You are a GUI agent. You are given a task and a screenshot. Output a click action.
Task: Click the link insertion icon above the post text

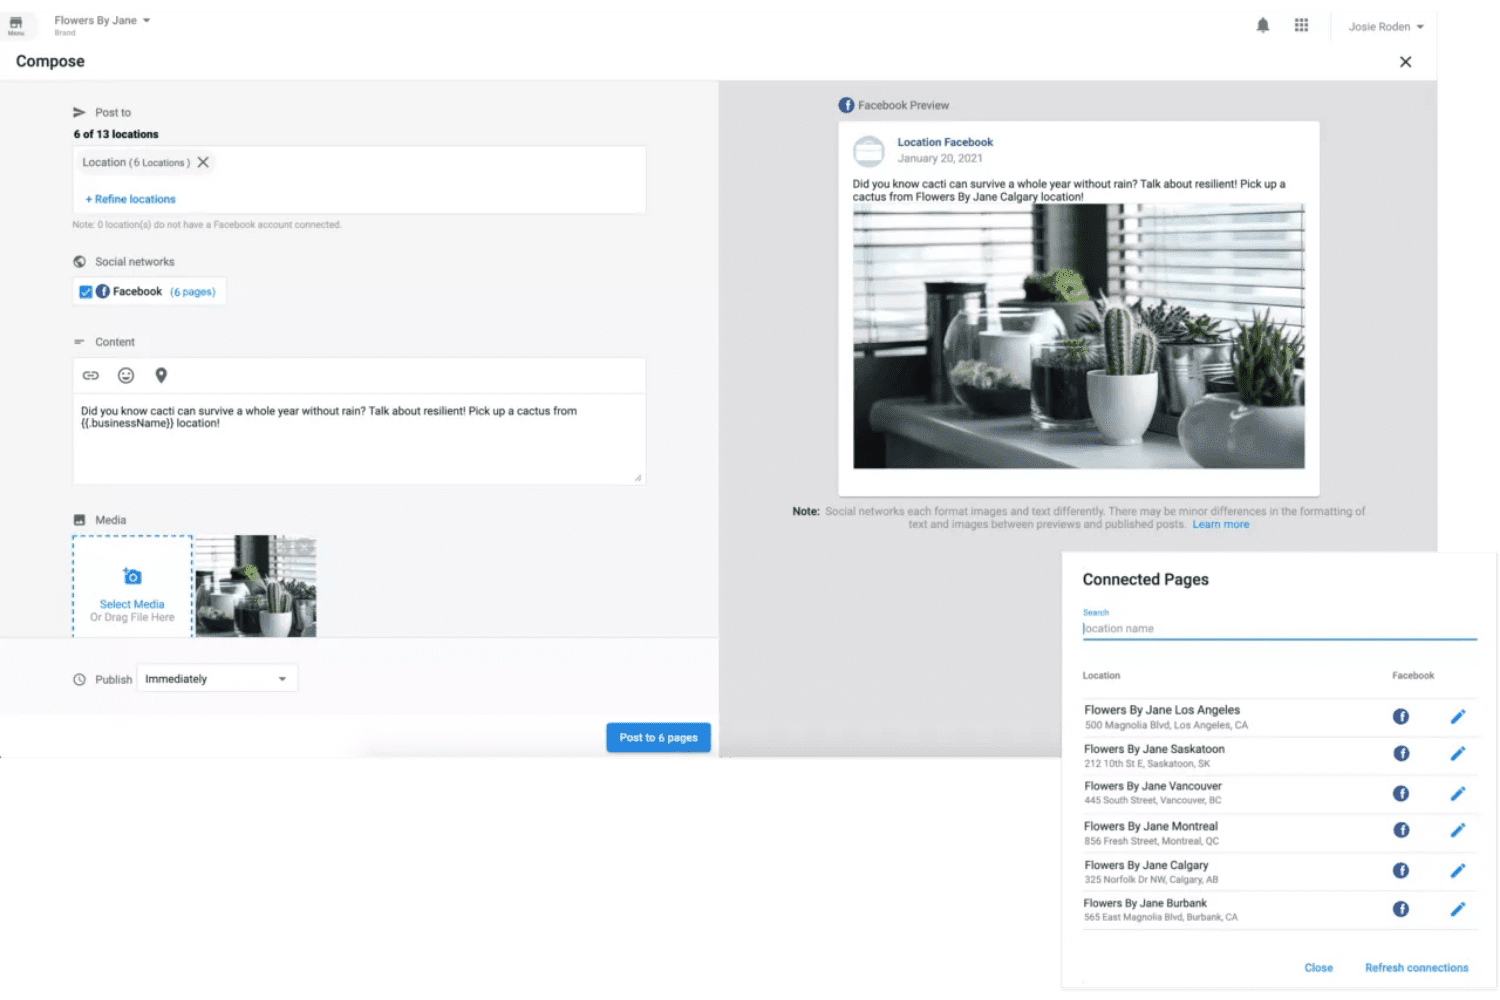click(91, 375)
